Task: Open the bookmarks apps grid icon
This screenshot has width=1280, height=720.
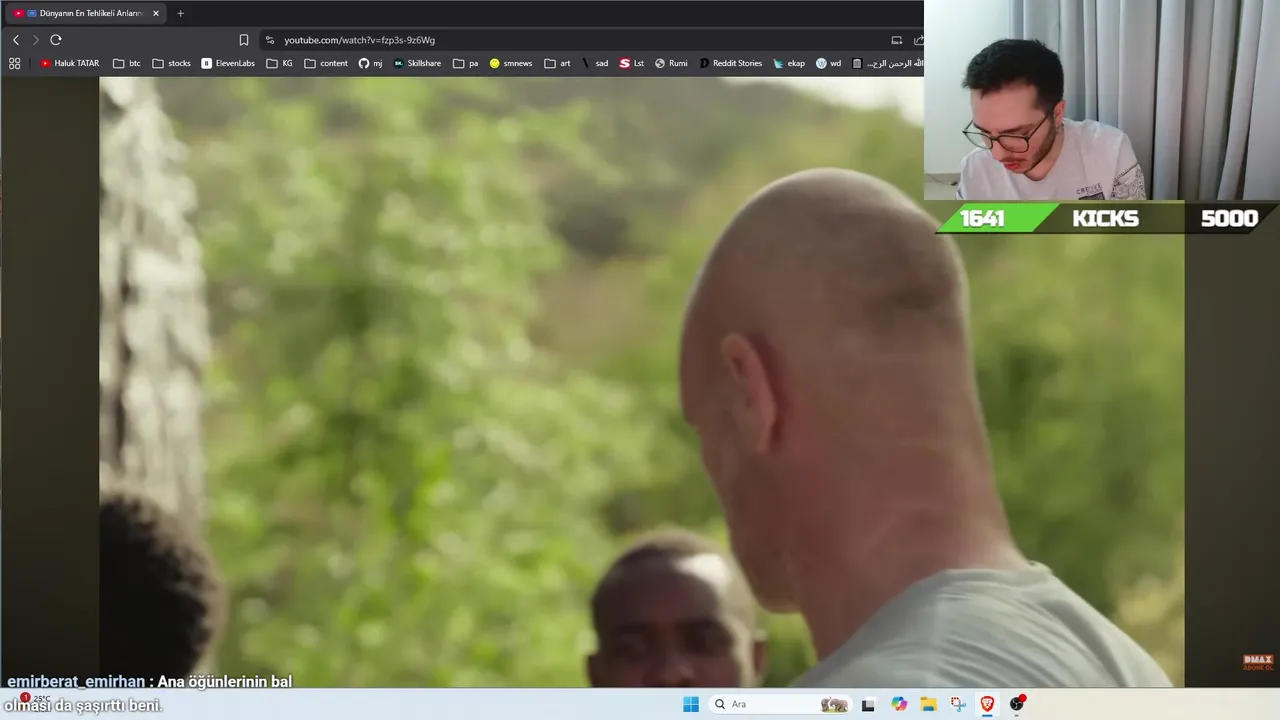Action: [14, 63]
